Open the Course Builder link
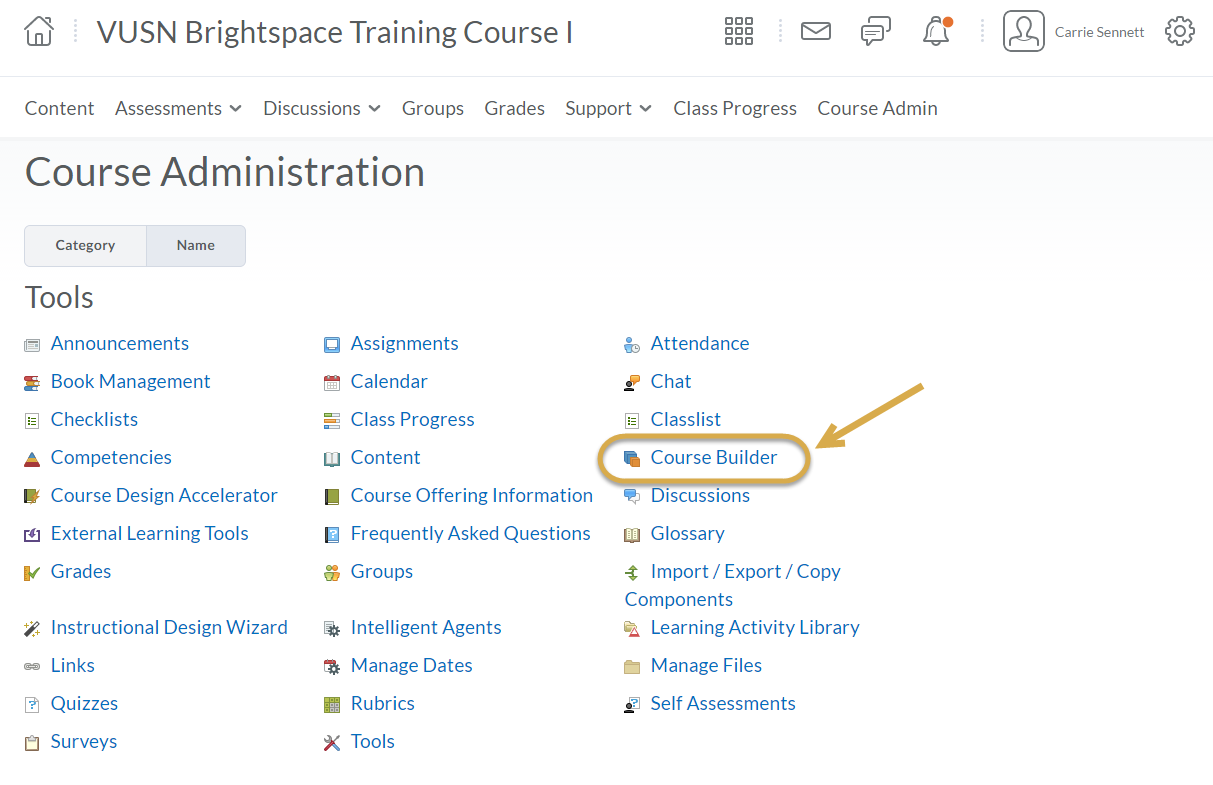The image size is (1213, 785). (714, 457)
